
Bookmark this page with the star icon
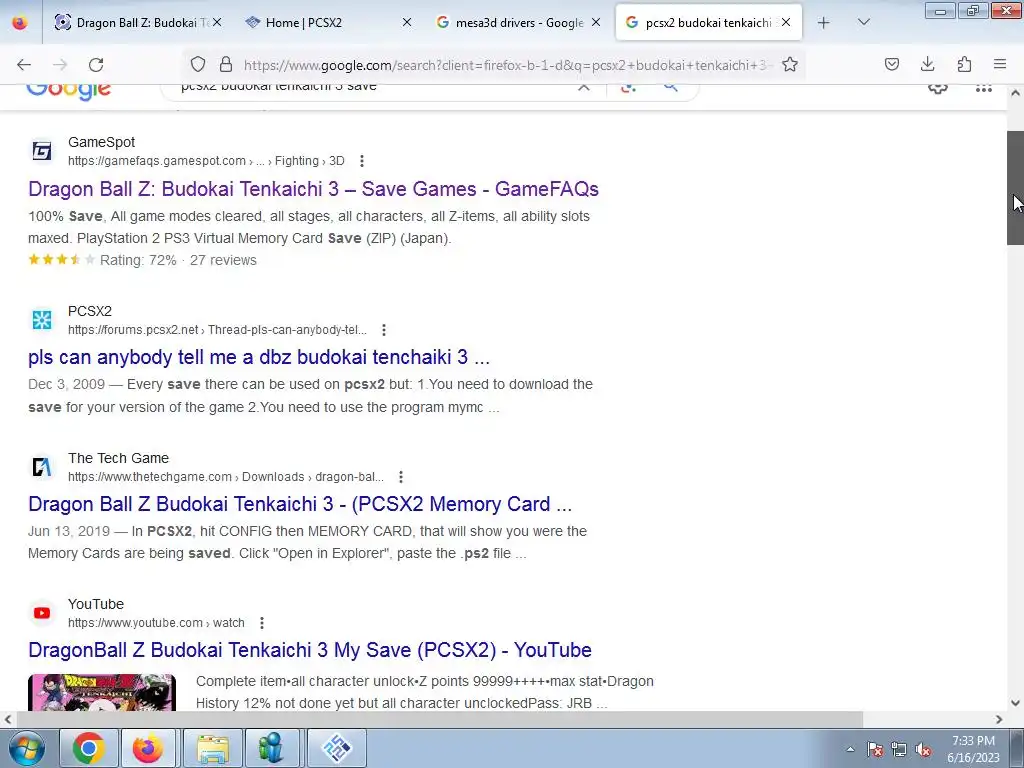(790, 64)
